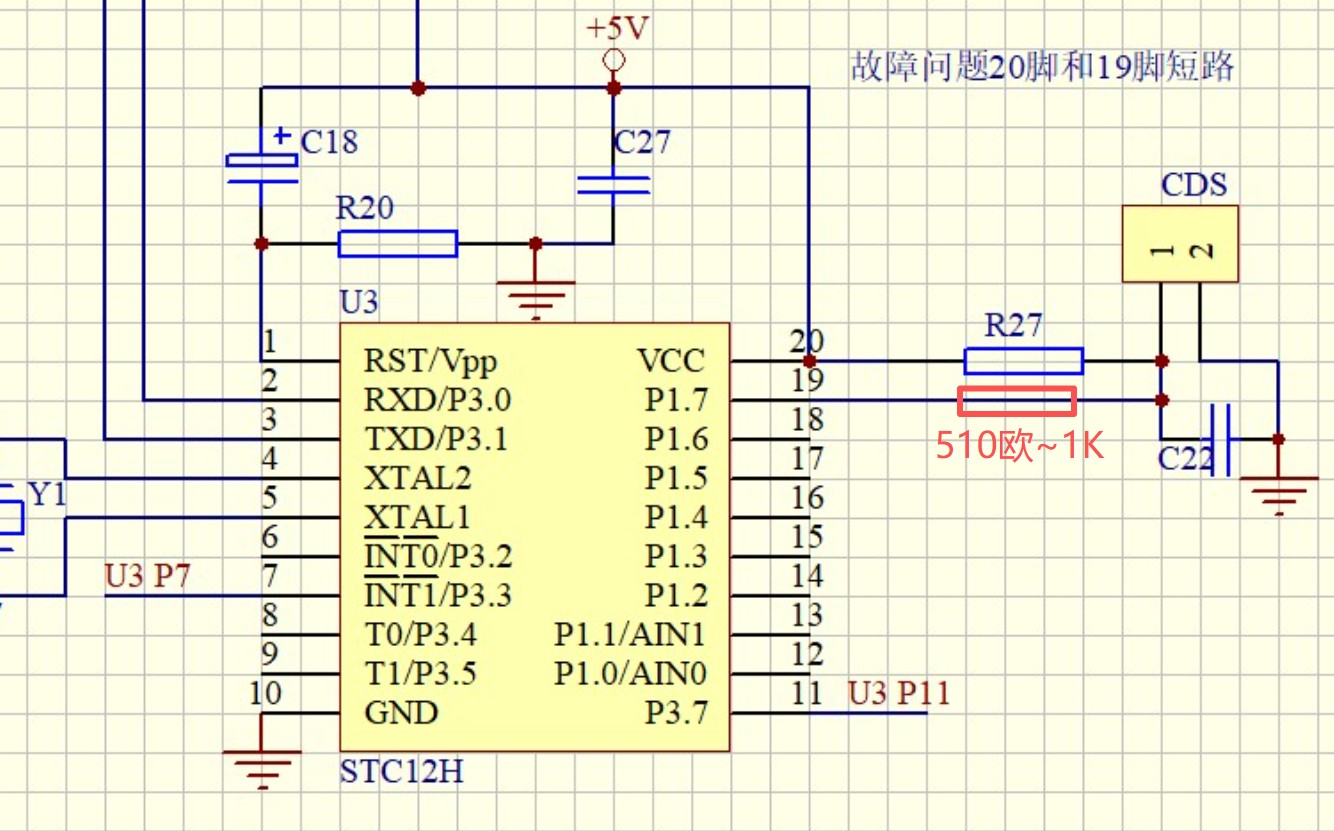Click the CDS connector component
Screen dimensions: 1334x831
coord(1179,244)
